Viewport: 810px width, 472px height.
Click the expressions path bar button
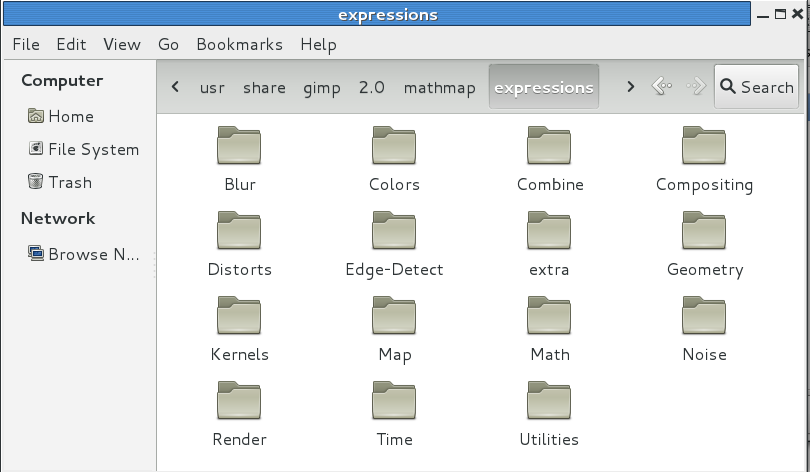pos(543,87)
